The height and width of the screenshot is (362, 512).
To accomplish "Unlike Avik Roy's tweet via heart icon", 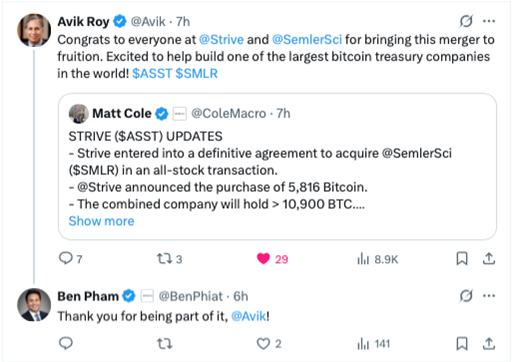I will [263, 259].
